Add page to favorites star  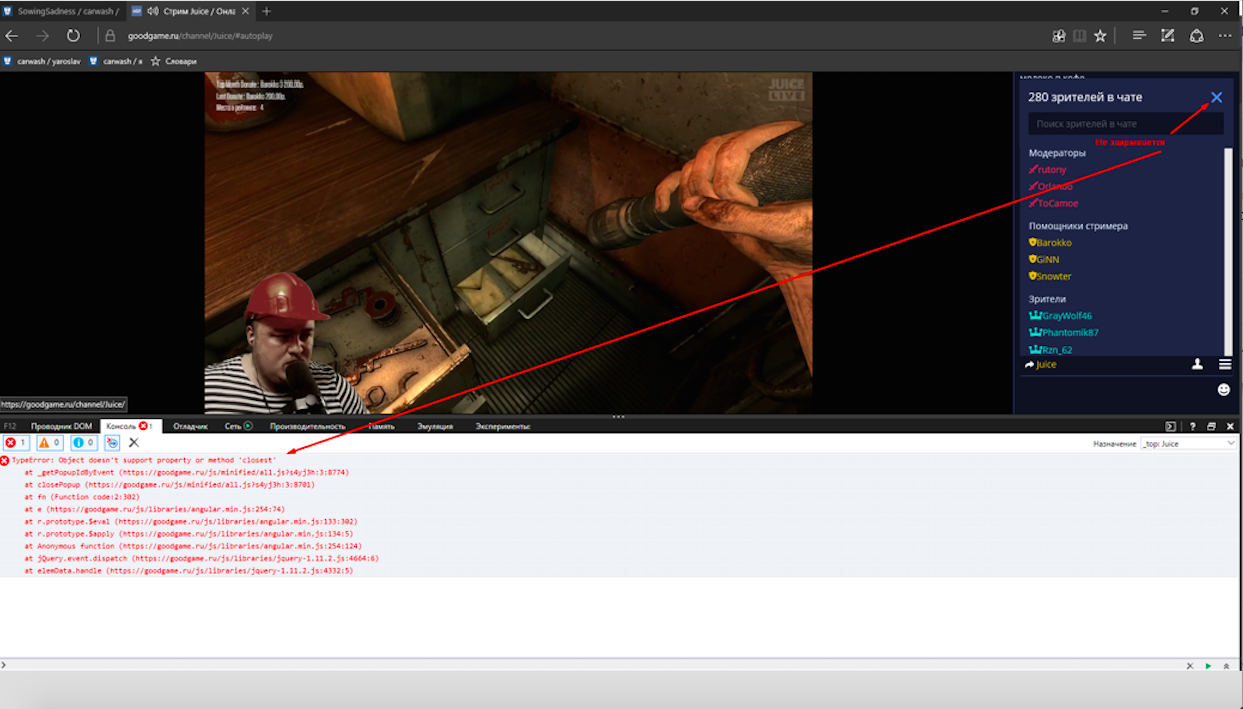point(1100,36)
